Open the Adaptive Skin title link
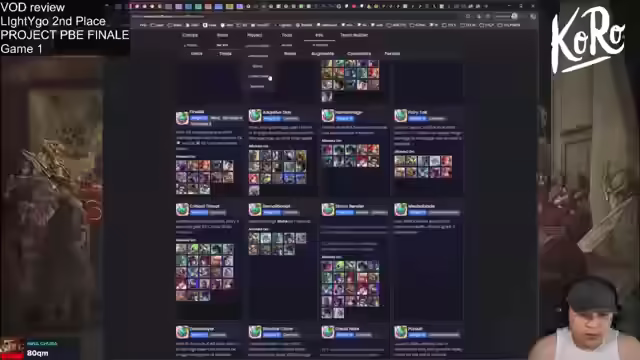 277,112
